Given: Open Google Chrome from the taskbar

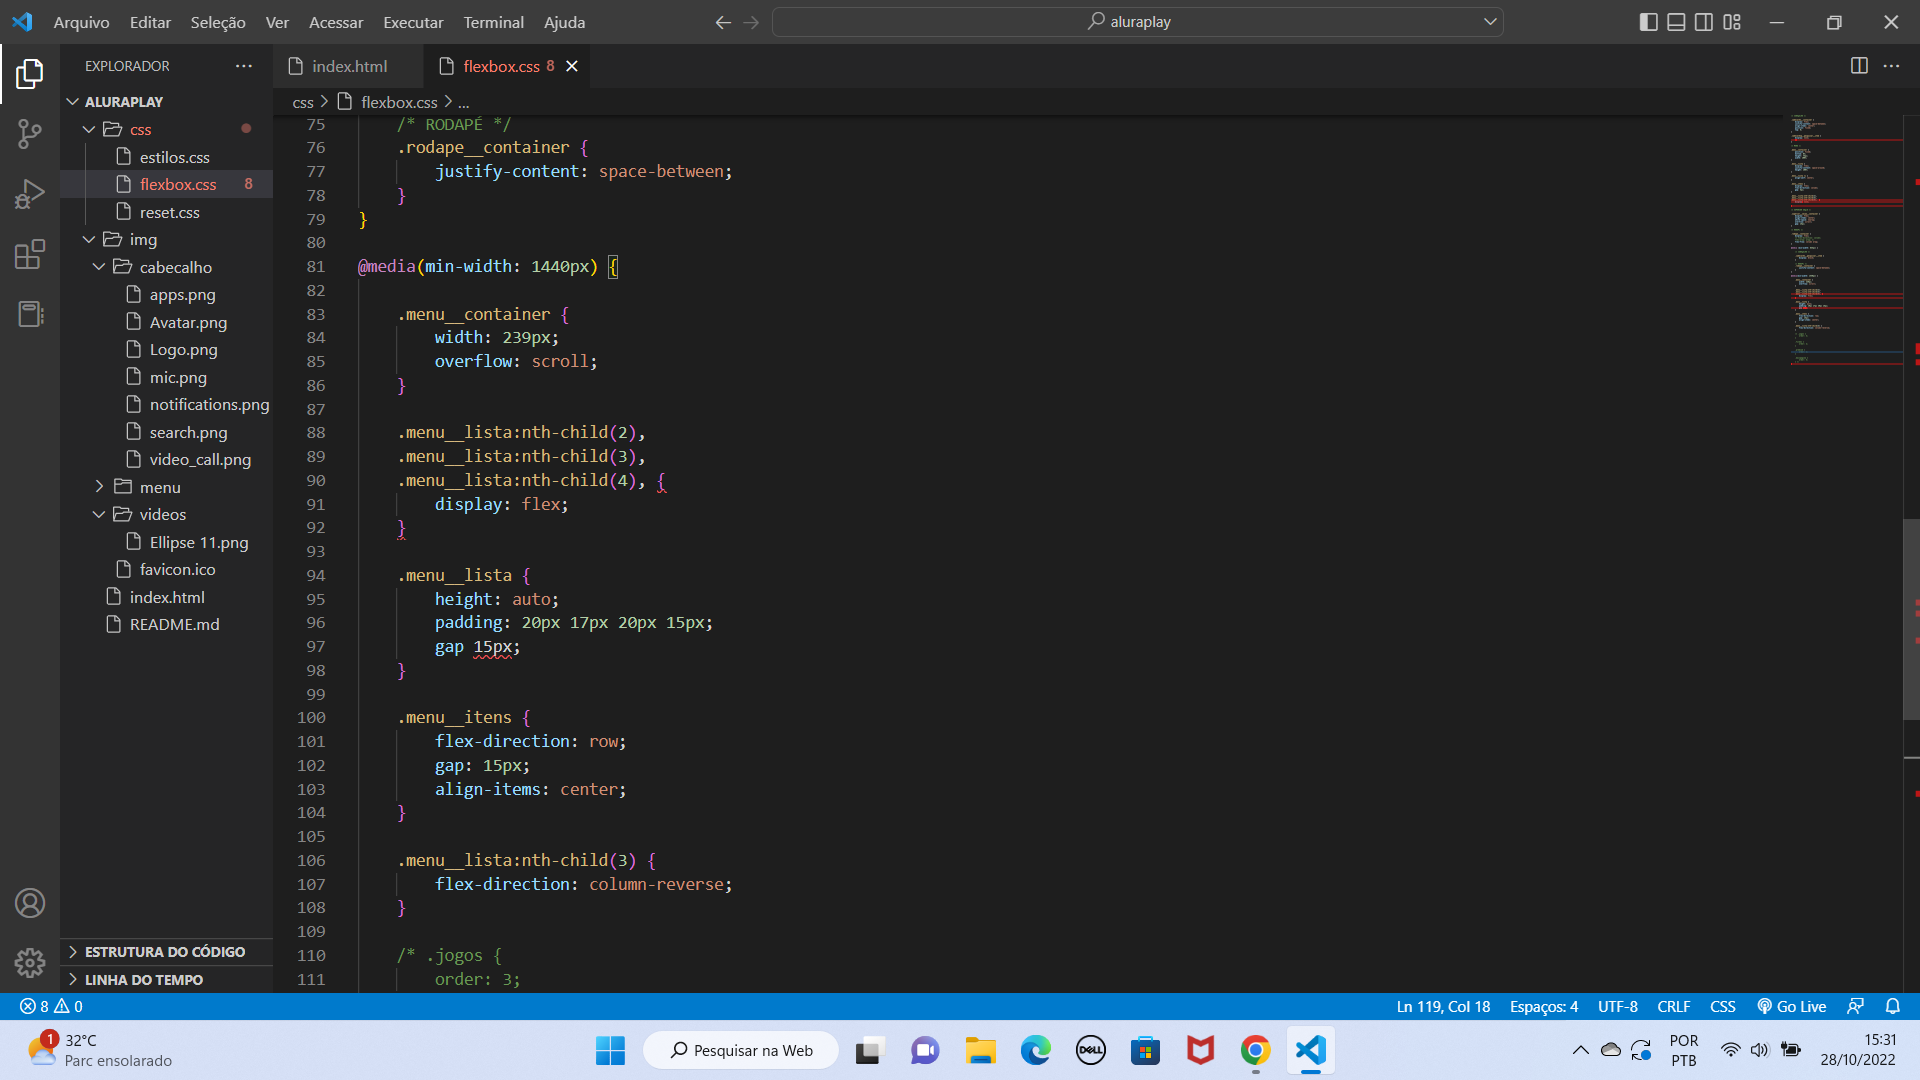Looking at the screenshot, I should coord(1255,1050).
